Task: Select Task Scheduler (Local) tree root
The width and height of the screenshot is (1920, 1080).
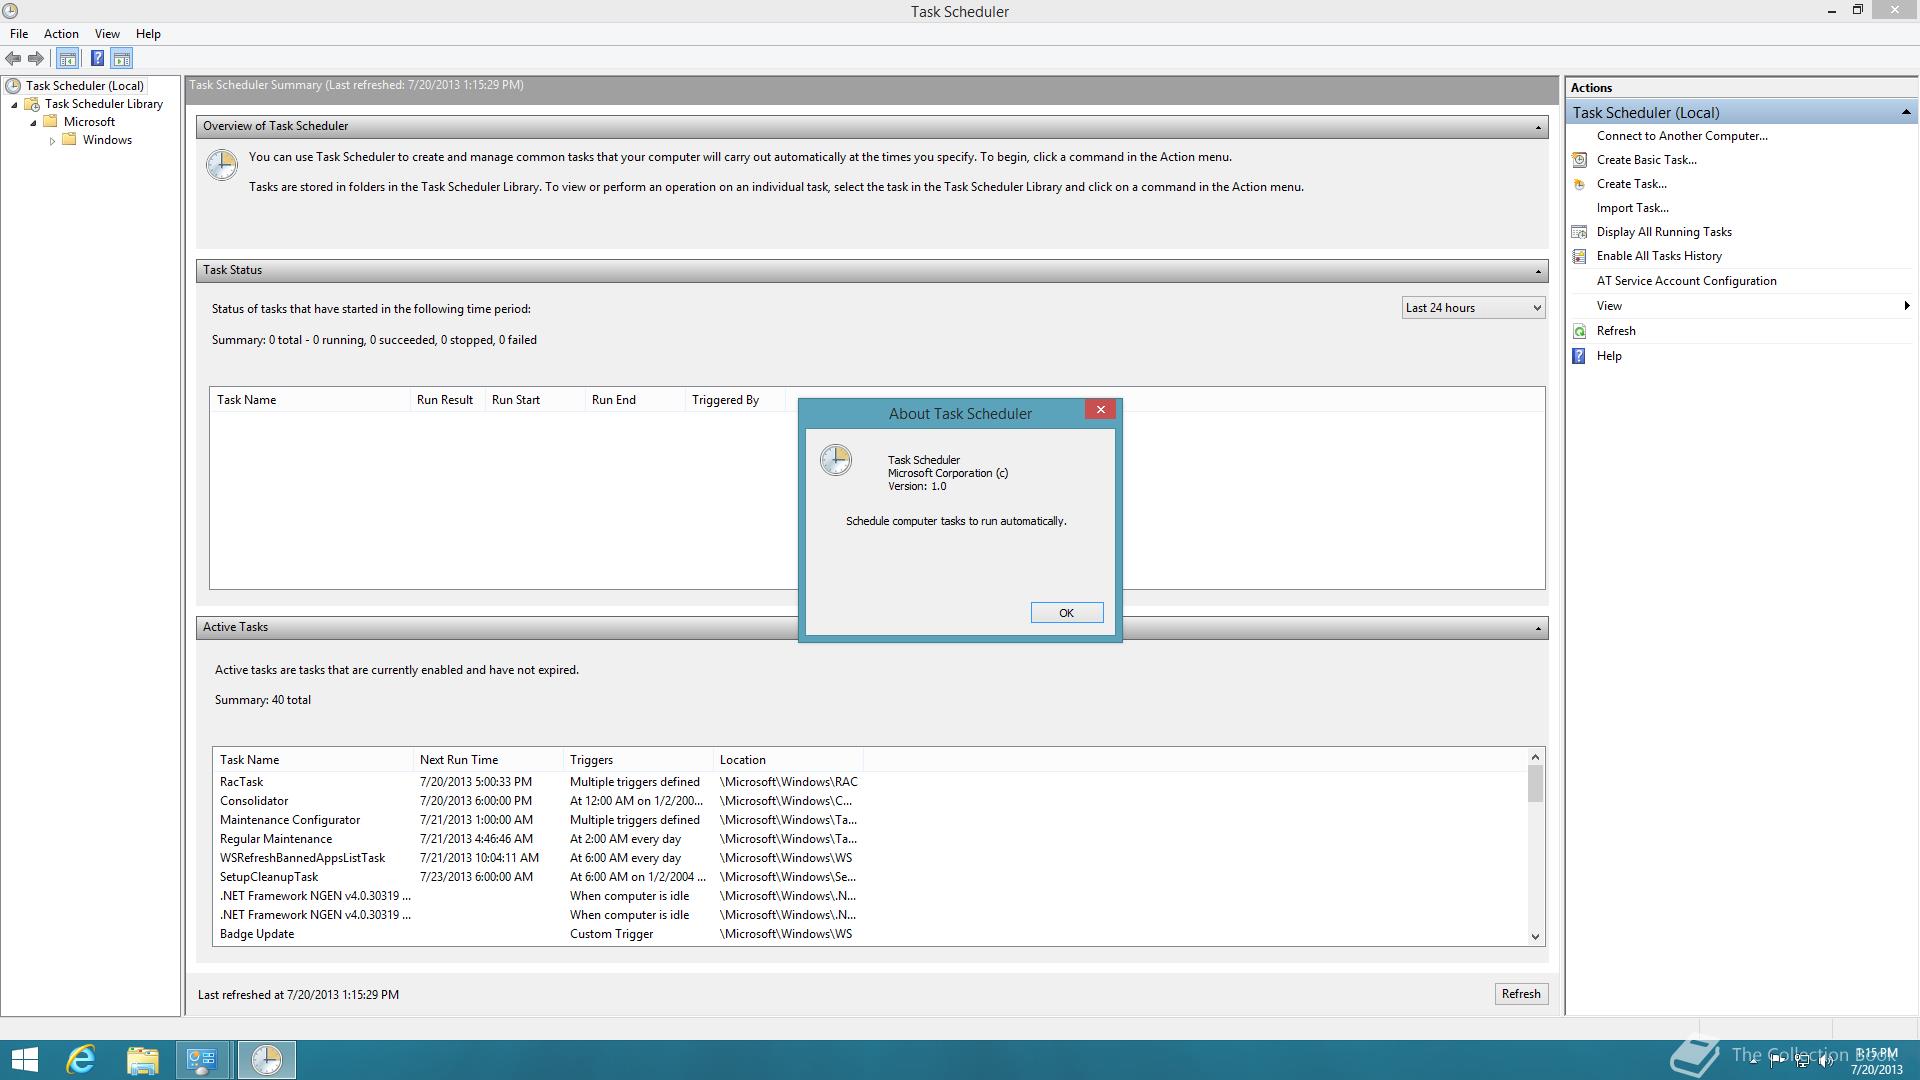Action: (85, 86)
